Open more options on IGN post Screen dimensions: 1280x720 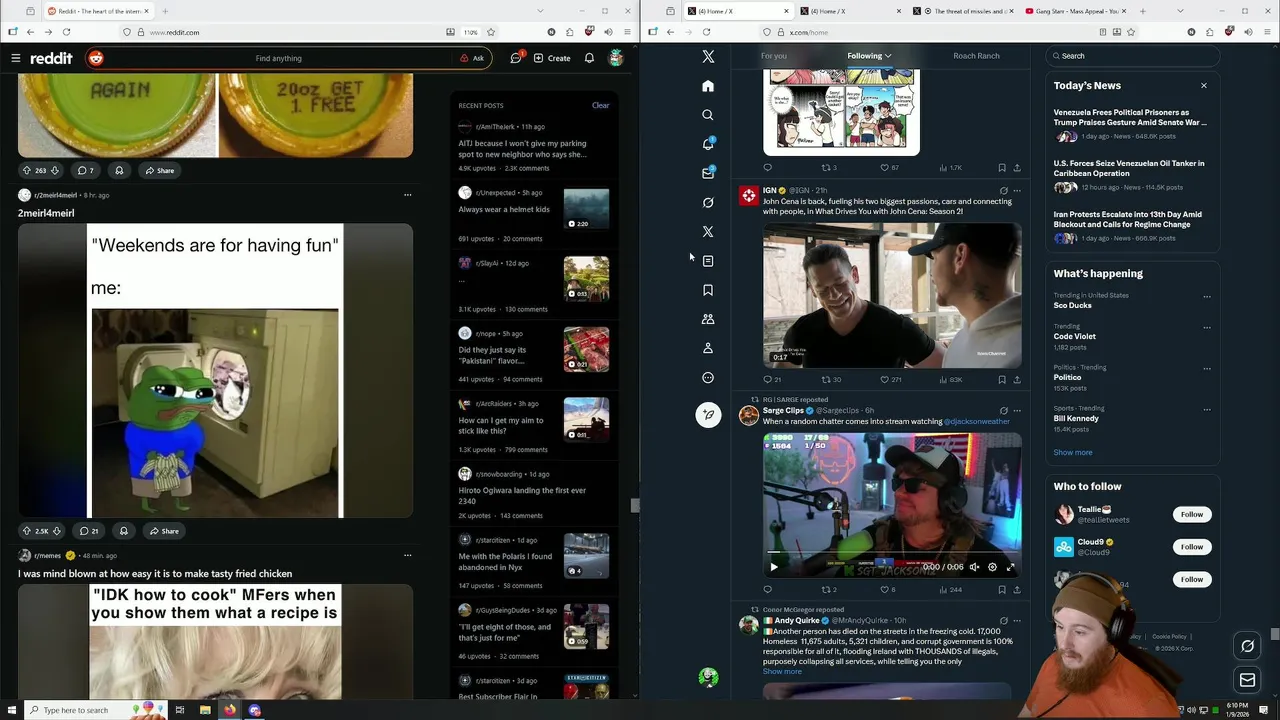point(1017,190)
